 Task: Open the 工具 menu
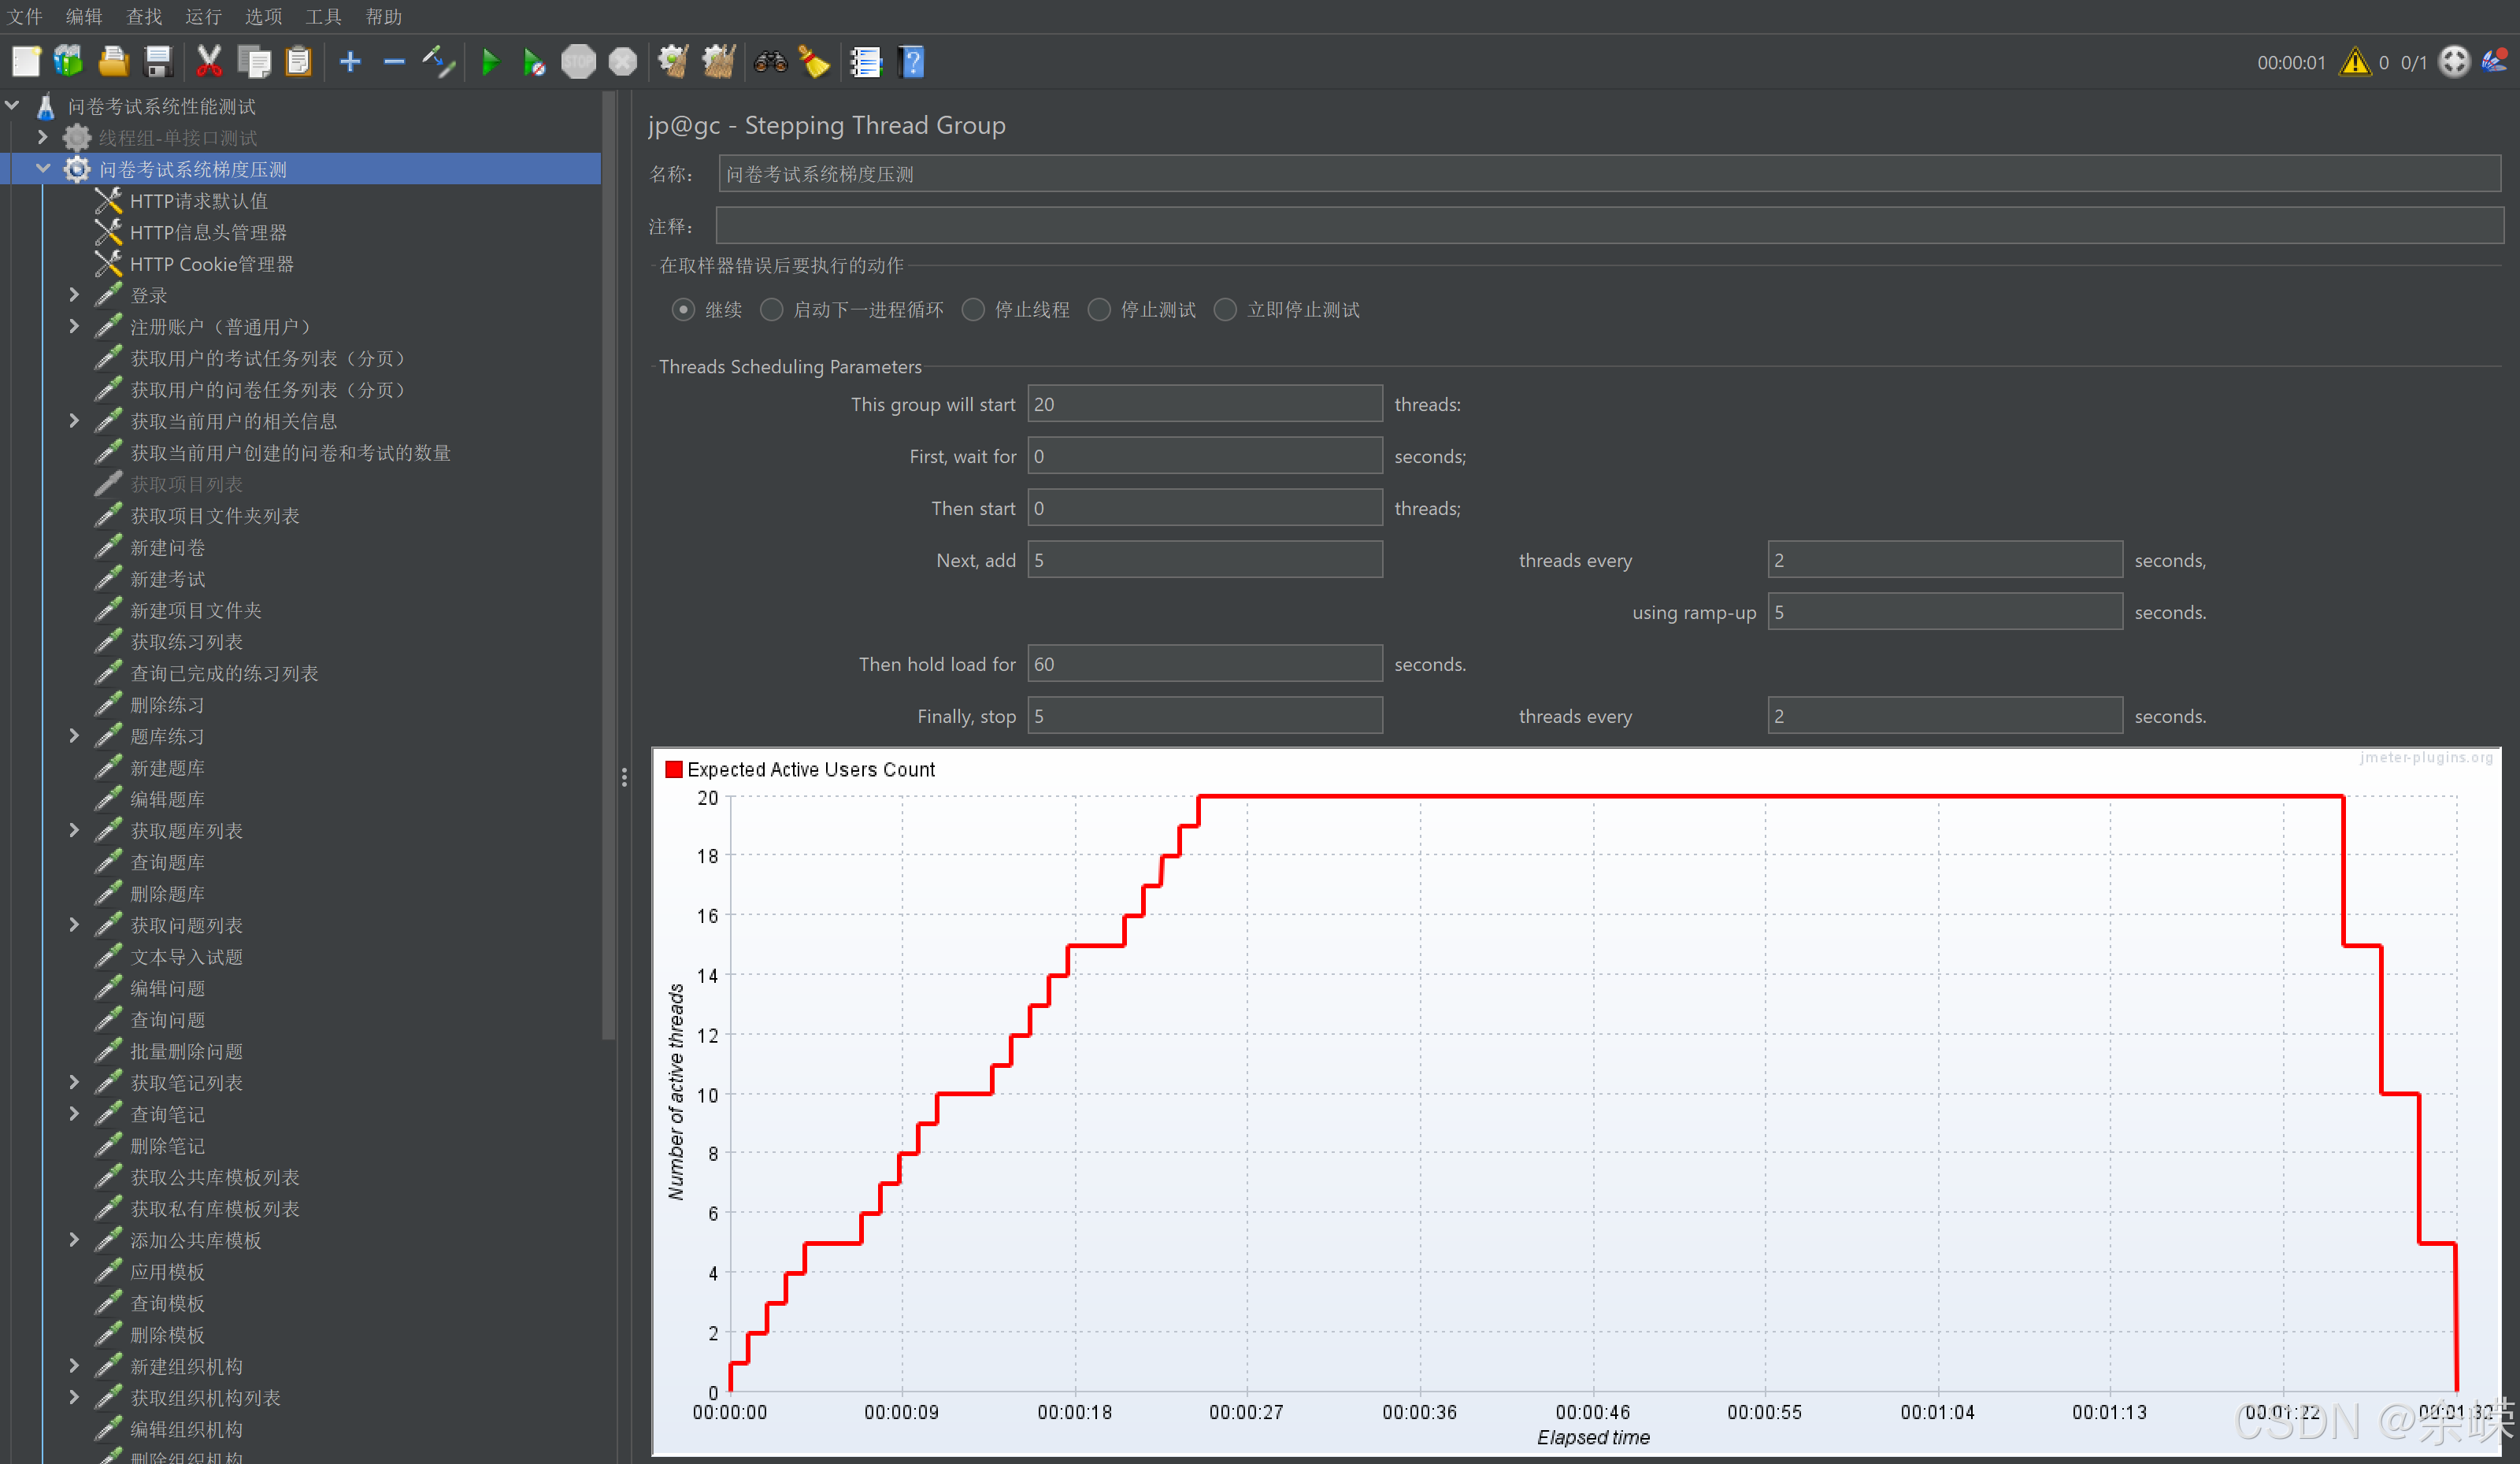[x=323, y=17]
